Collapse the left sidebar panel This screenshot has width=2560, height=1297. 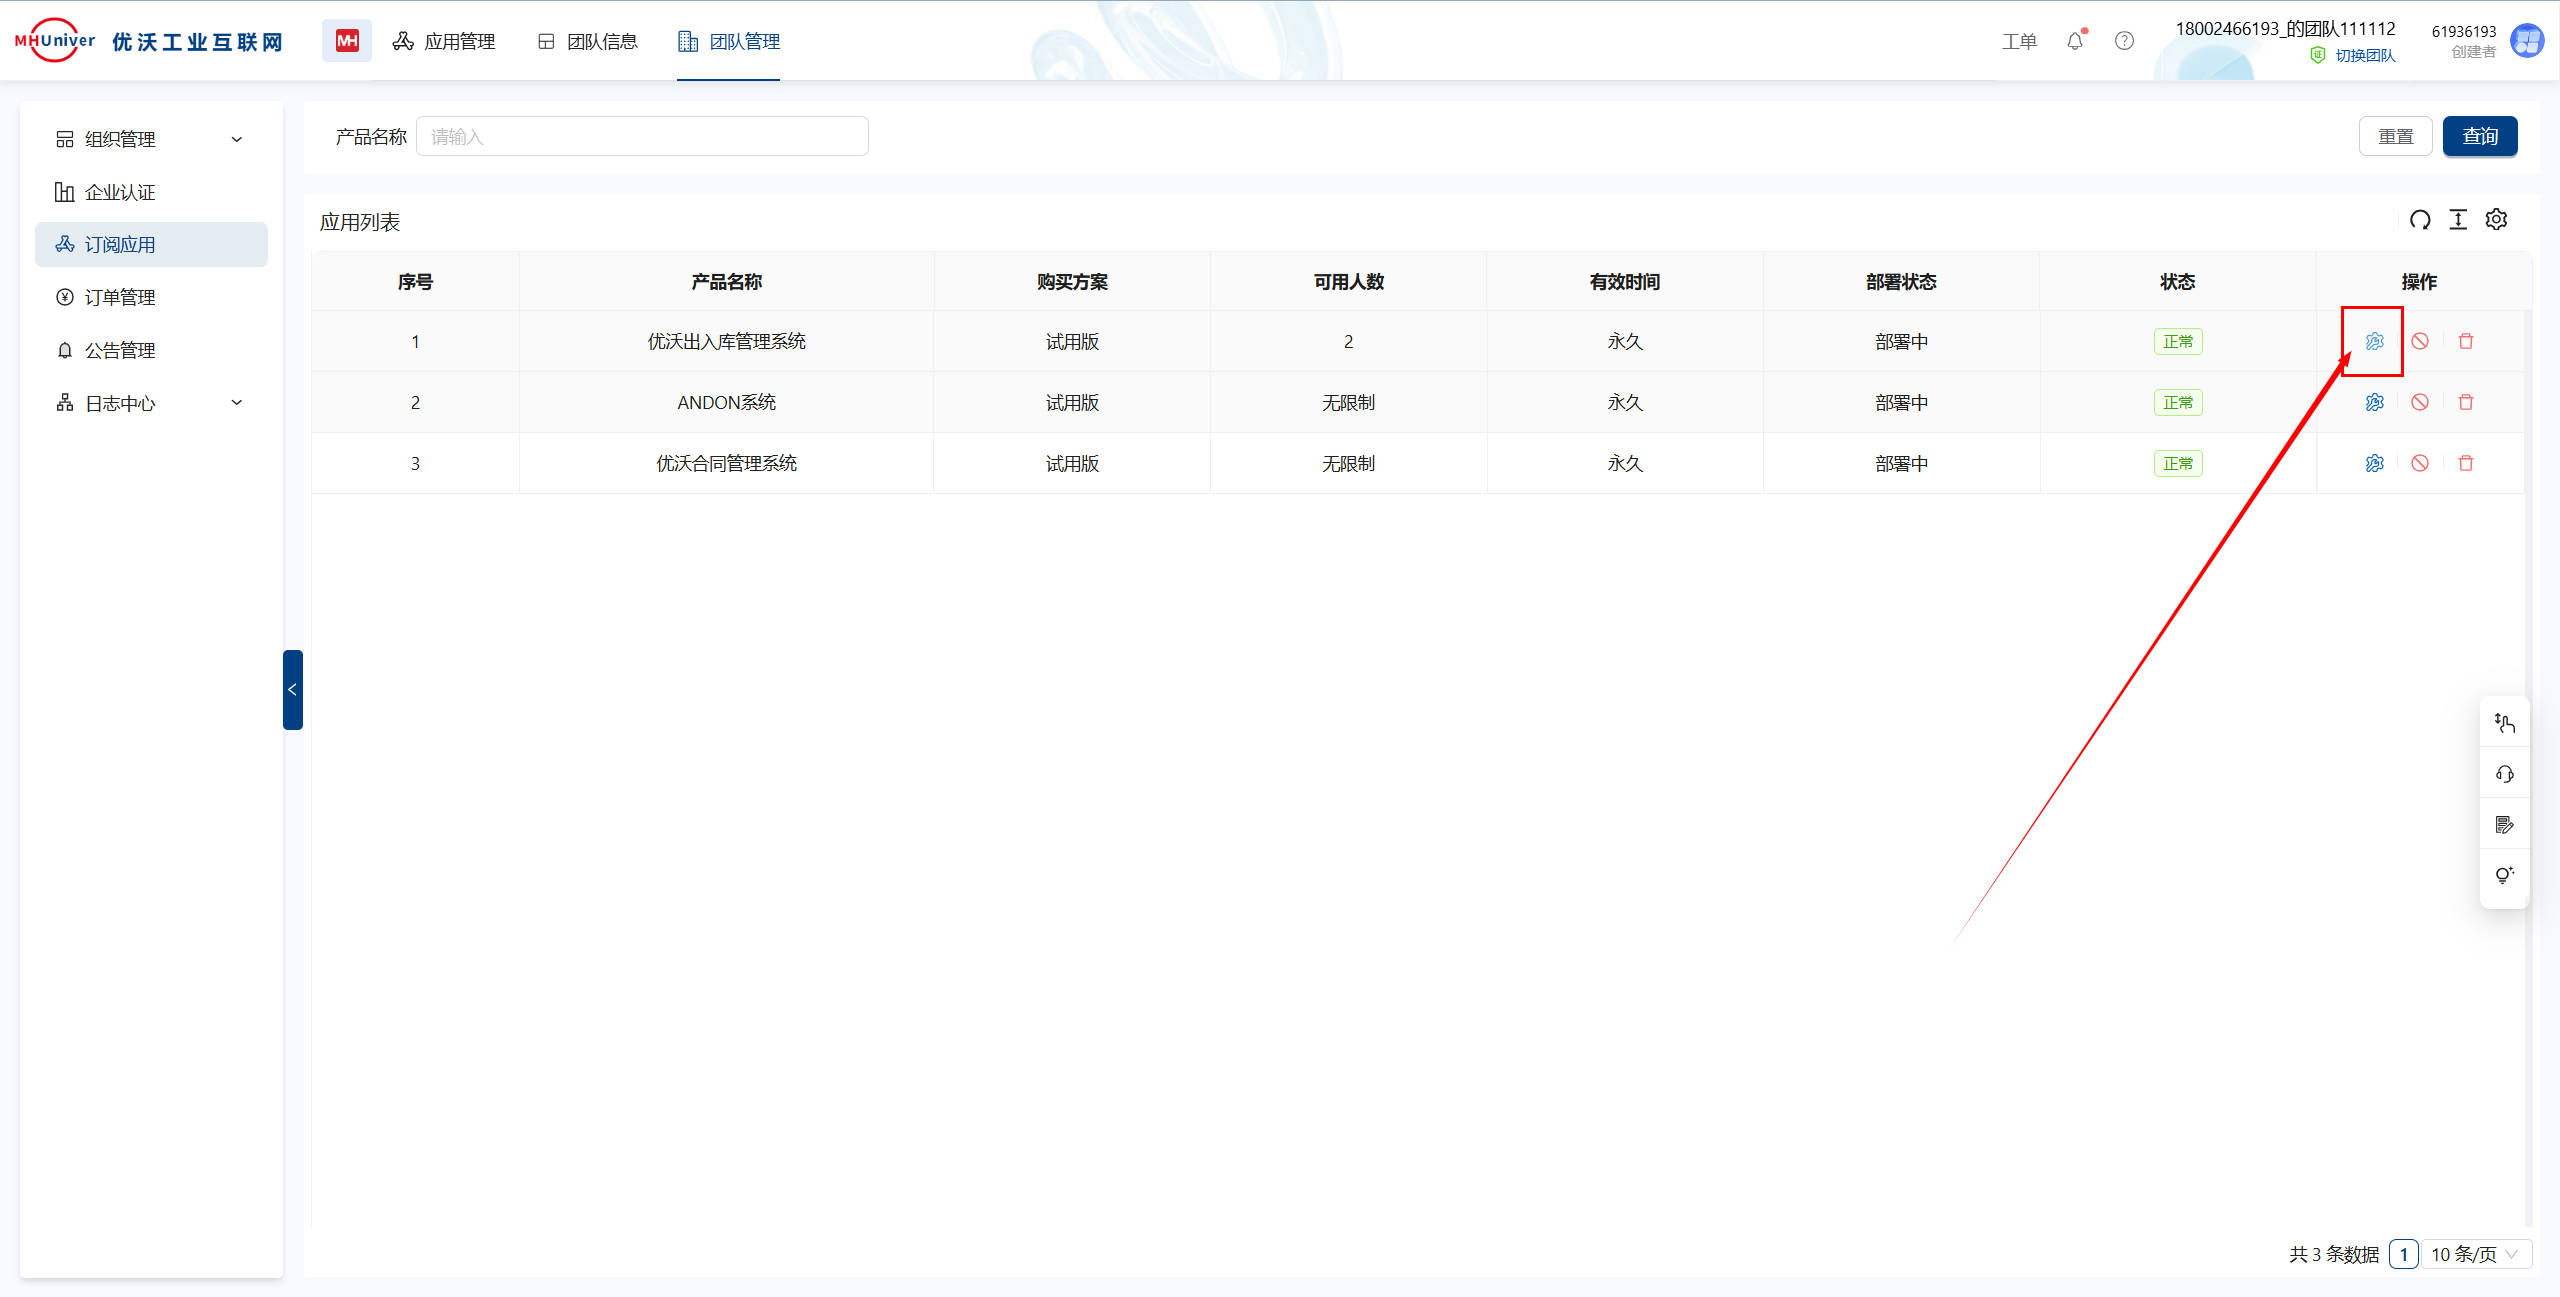[x=292, y=690]
